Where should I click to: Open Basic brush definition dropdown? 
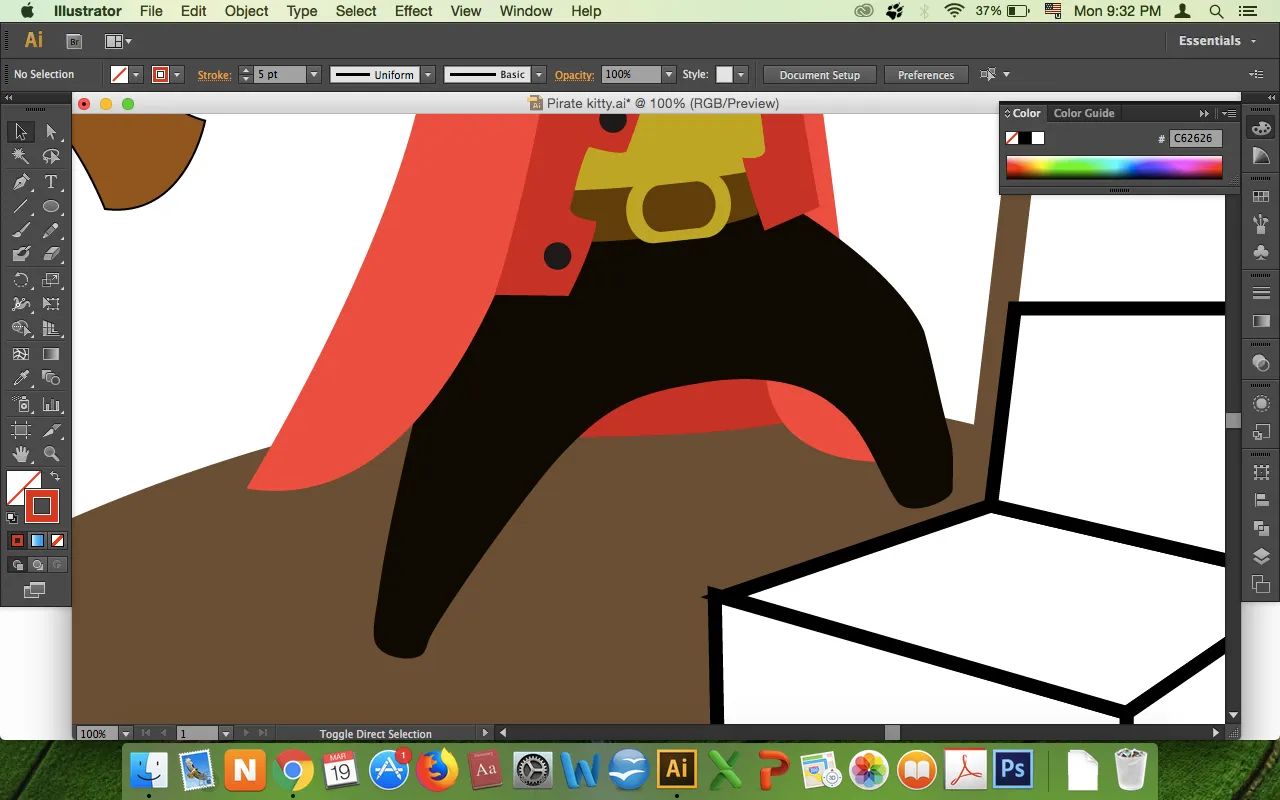539,75
